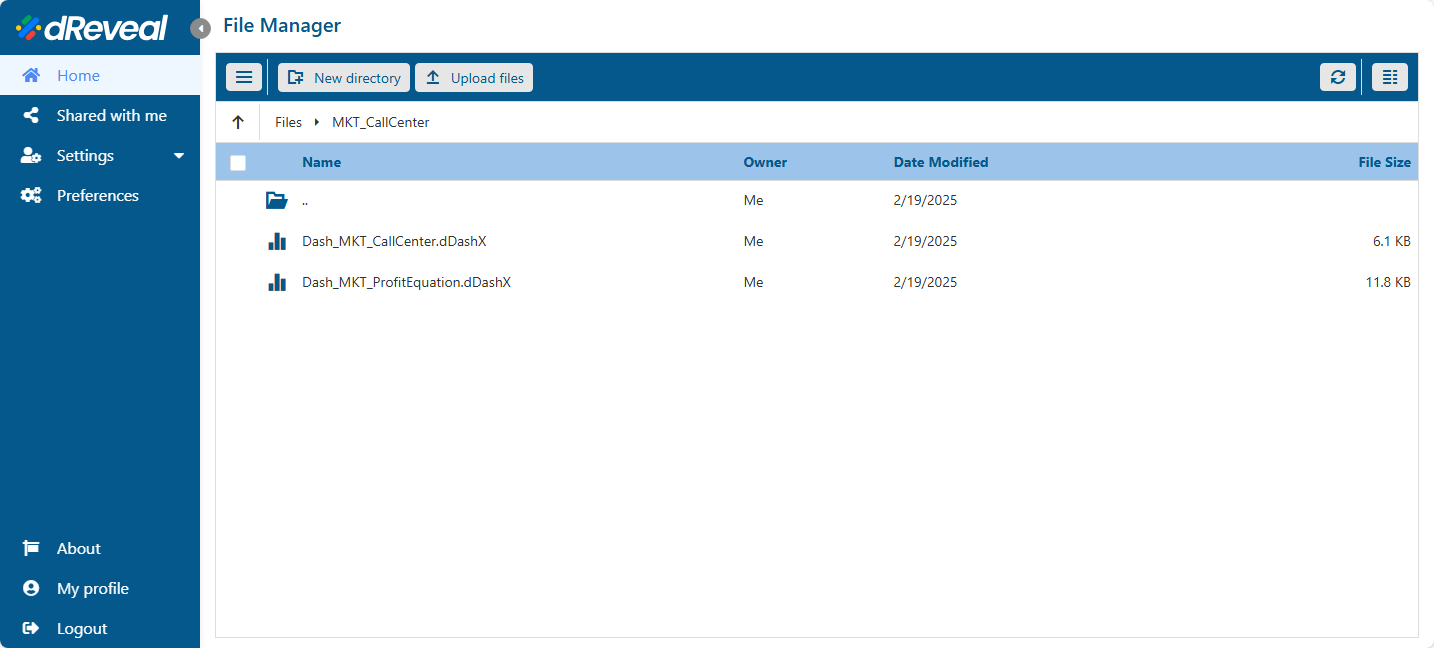Screen dimensions: 1434x648
Task: Click the Dash_MKT_ProfitEquation dashboard chart icon
Action: coord(277,282)
